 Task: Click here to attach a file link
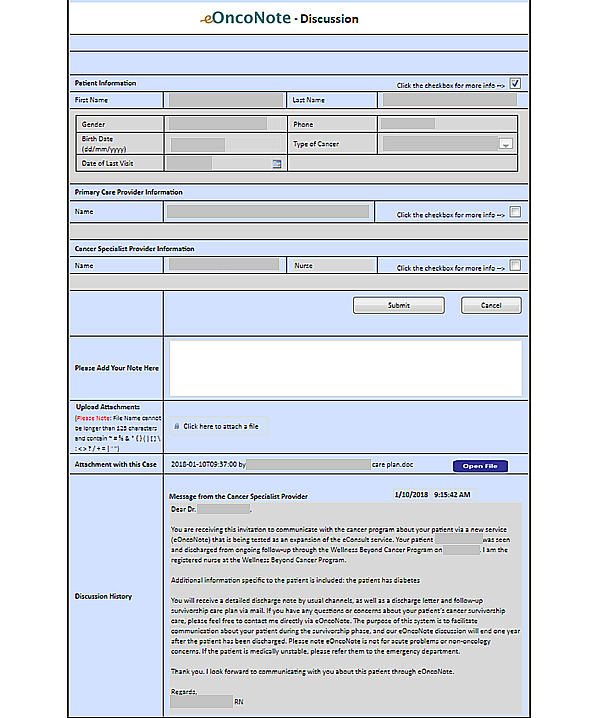click(x=221, y=426)
